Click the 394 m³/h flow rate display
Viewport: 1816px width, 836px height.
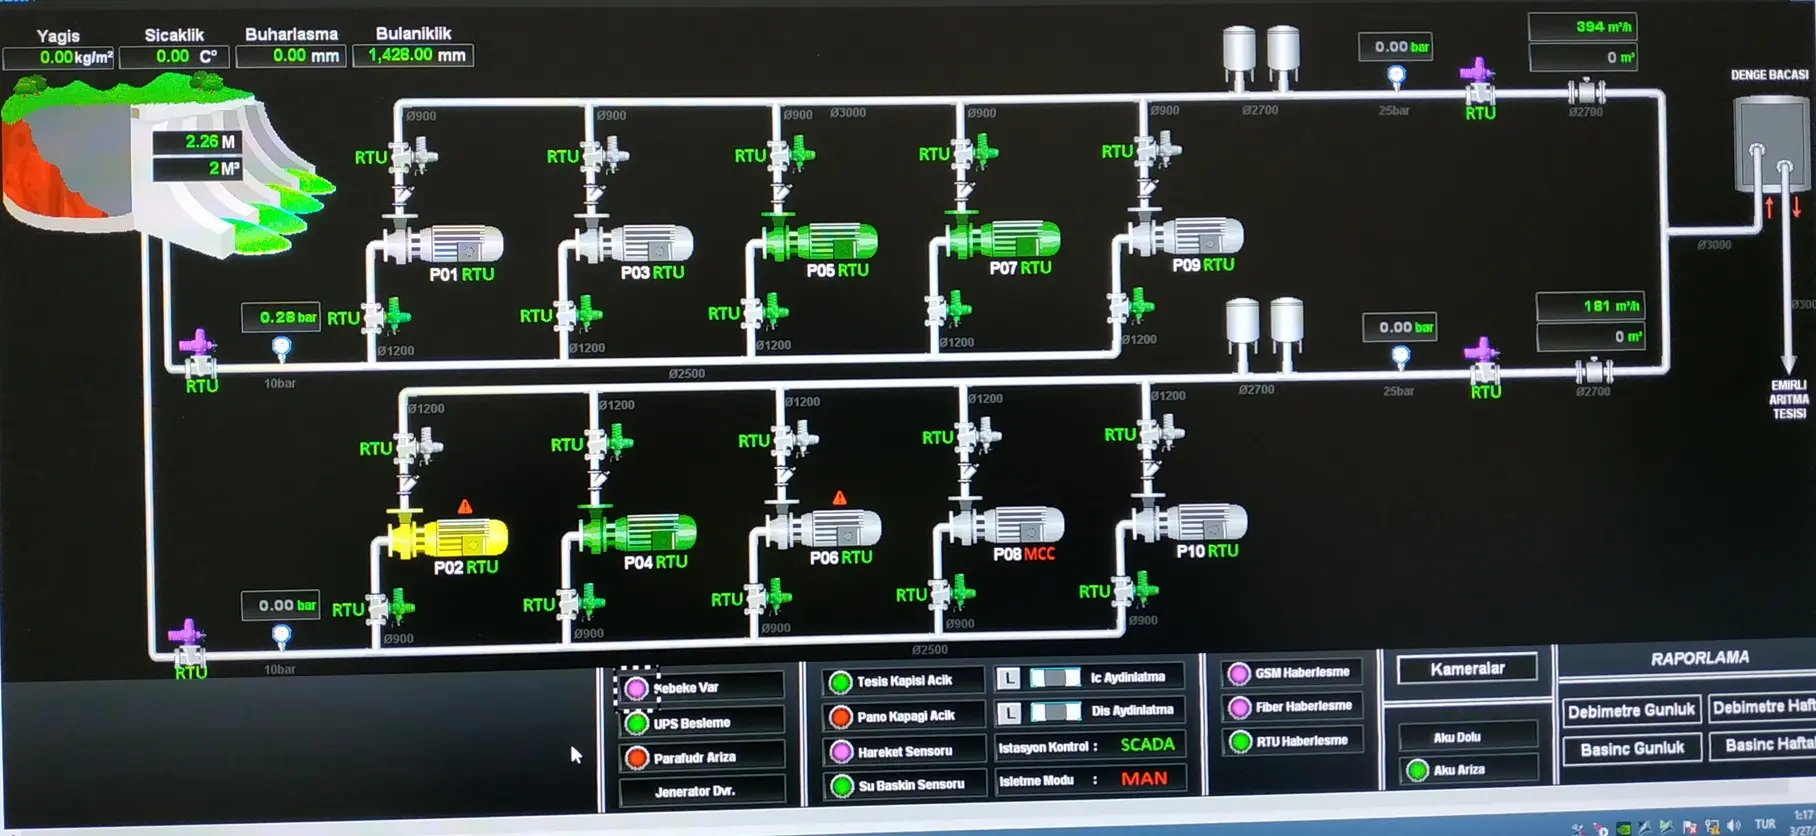[x=1584, y=27]
